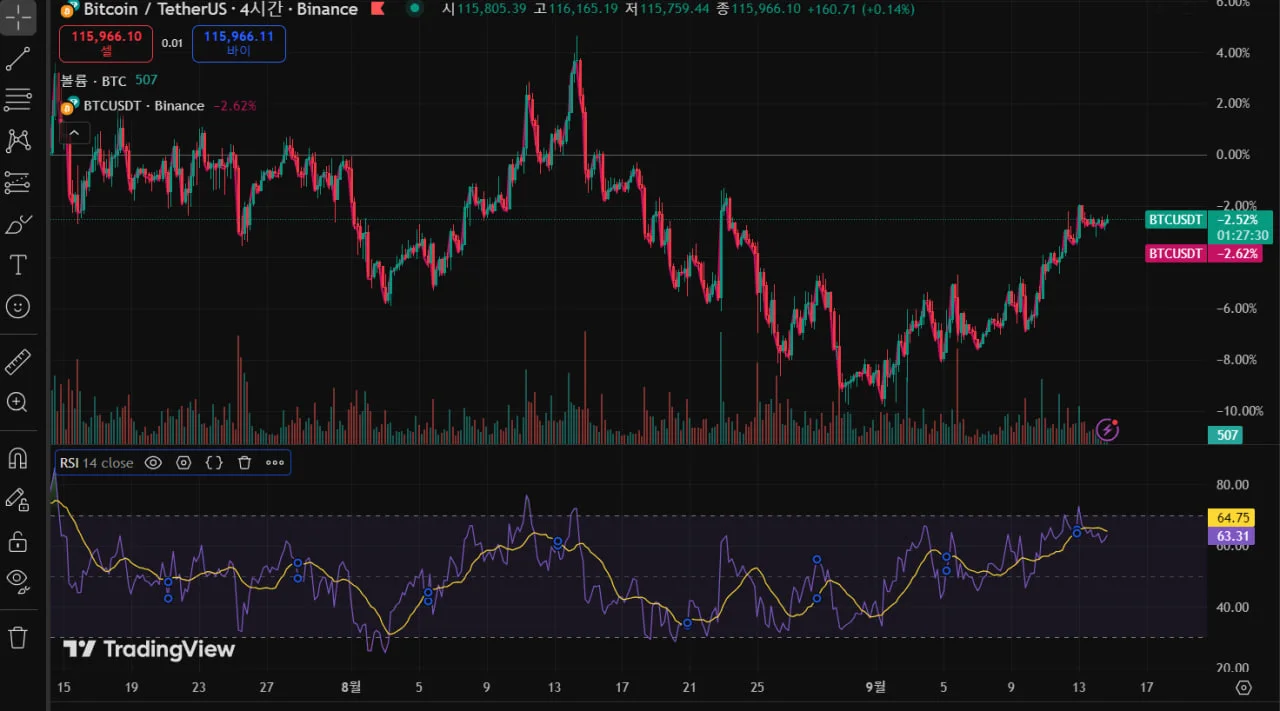Screen dimensions: 1280x711
Task: Open the emoji icons tool
Action: [18, 306]
